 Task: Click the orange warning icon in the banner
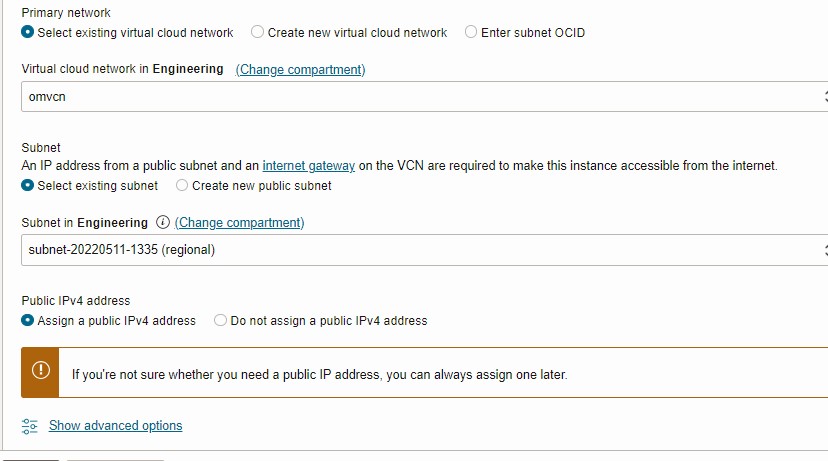[40, 371]
